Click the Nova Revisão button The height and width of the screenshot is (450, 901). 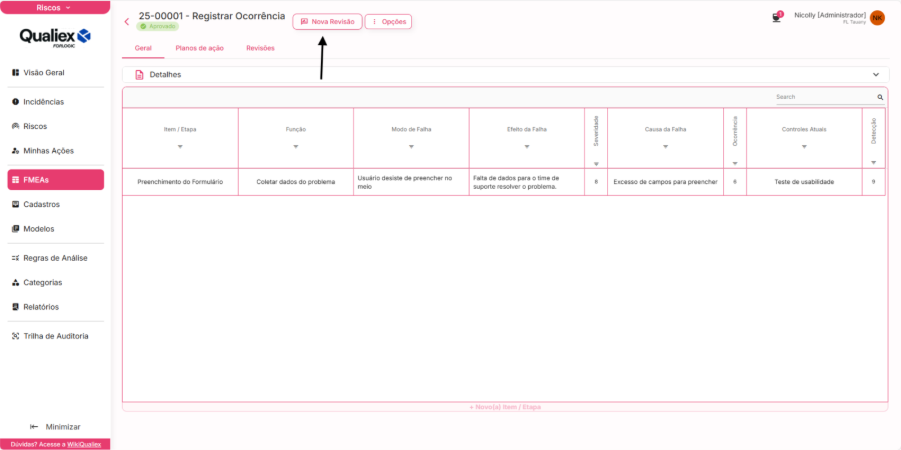tap(327, 21)
